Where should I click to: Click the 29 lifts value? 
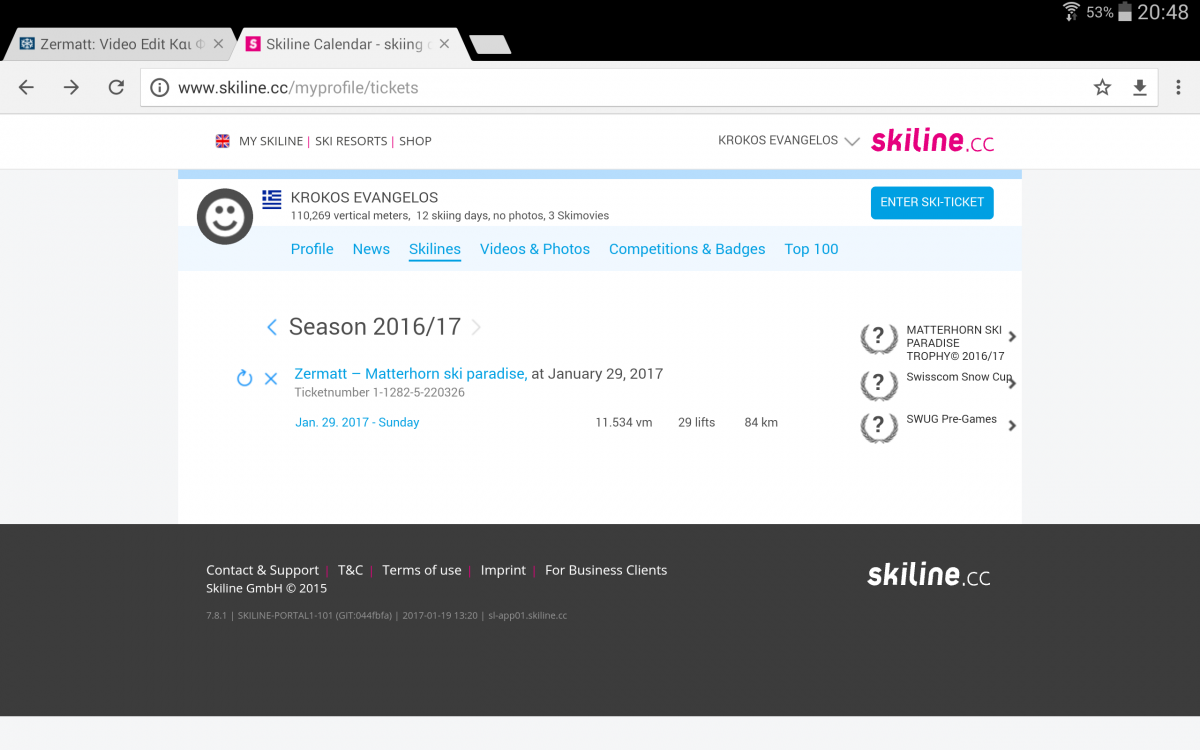click(697, 423)
